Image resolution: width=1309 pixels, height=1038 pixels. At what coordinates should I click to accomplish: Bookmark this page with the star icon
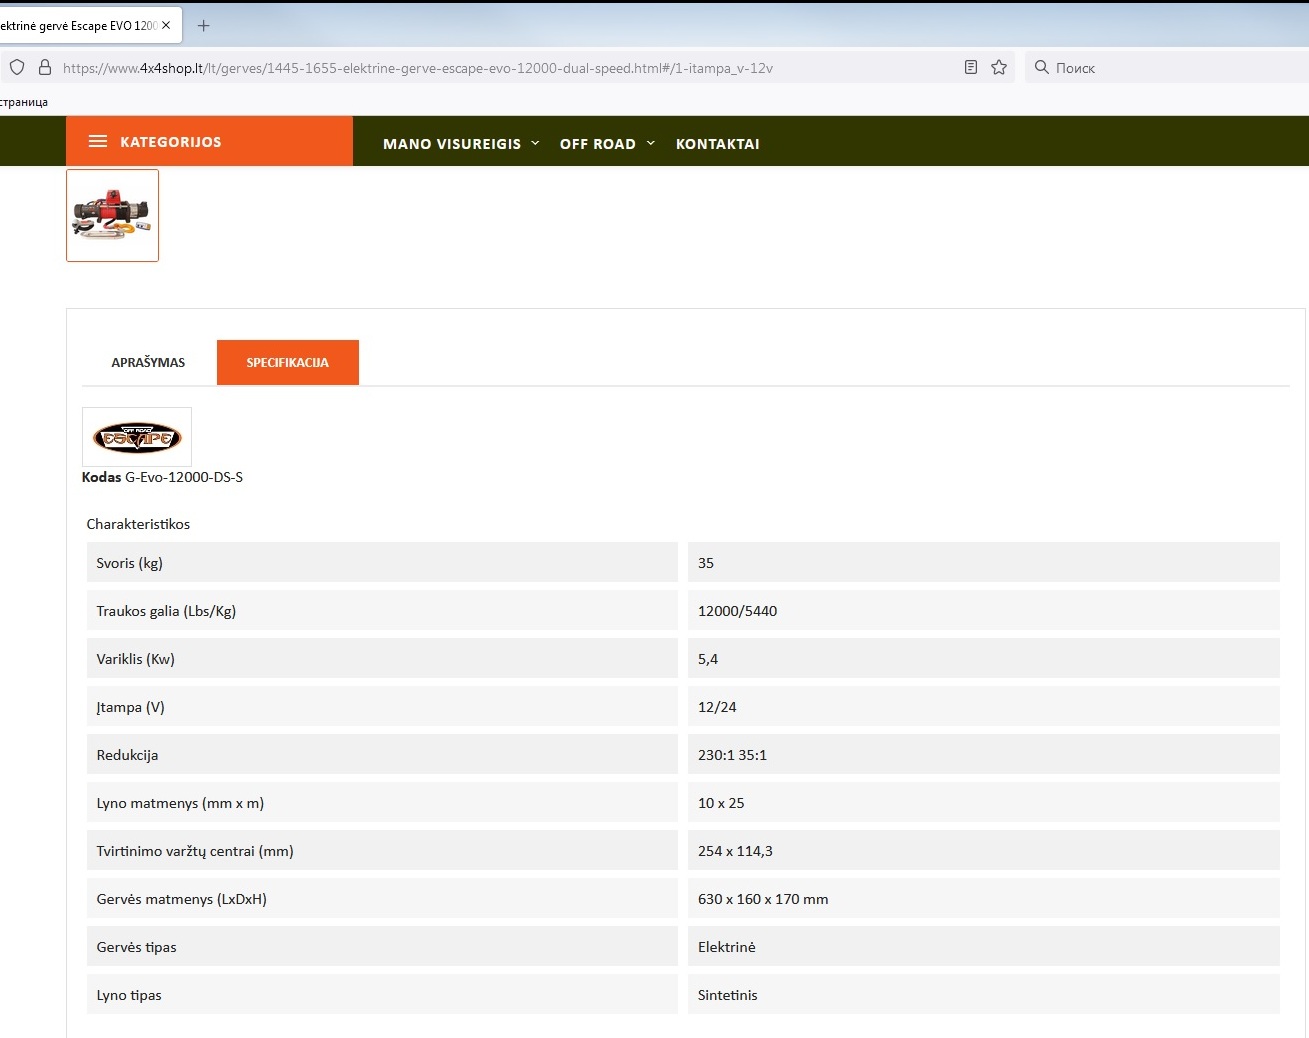coord(998,67)
